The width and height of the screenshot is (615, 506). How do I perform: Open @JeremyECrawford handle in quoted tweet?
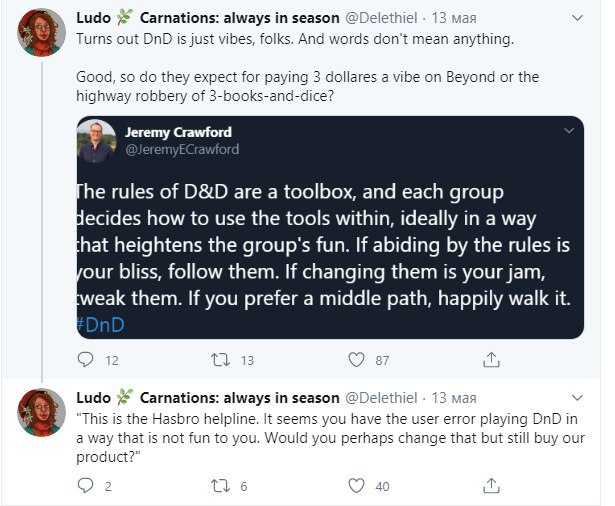pos(182,149)
